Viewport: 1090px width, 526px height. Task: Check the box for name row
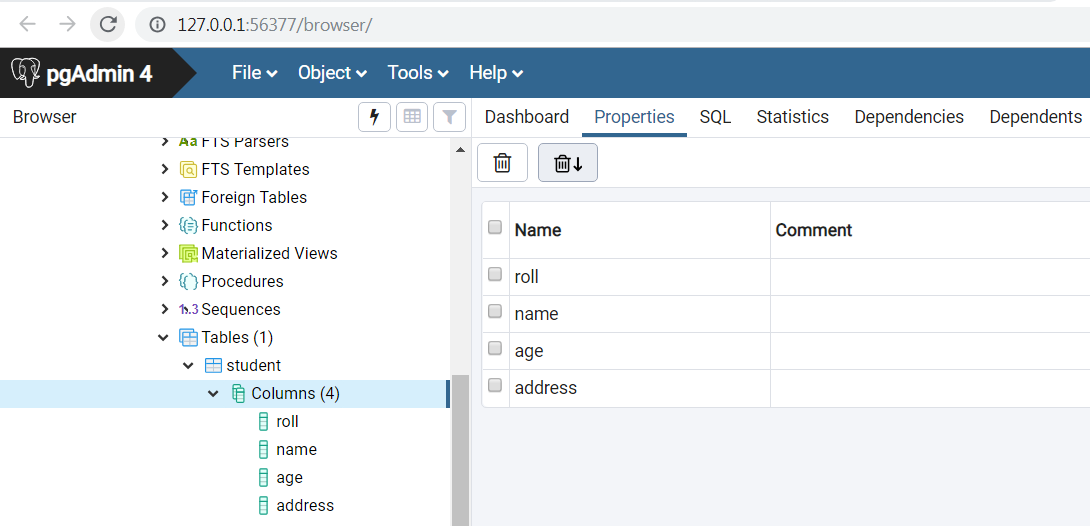click(495, 311)
